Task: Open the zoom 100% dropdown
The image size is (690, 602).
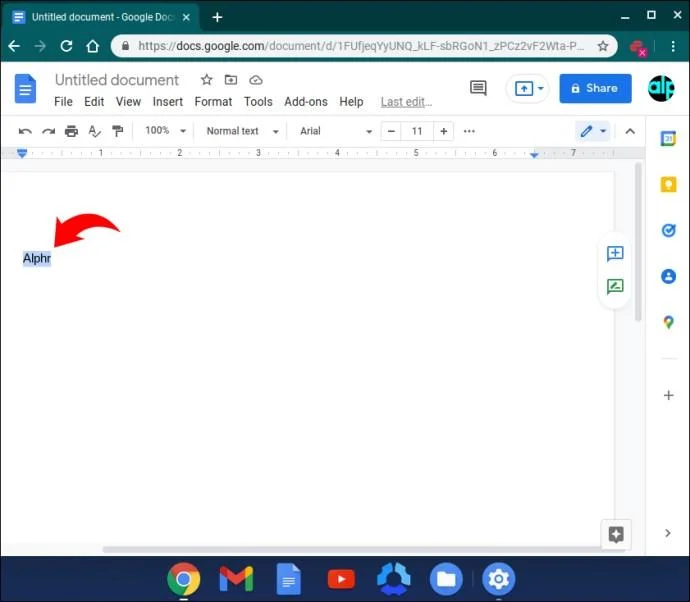Action: (165, 131)
